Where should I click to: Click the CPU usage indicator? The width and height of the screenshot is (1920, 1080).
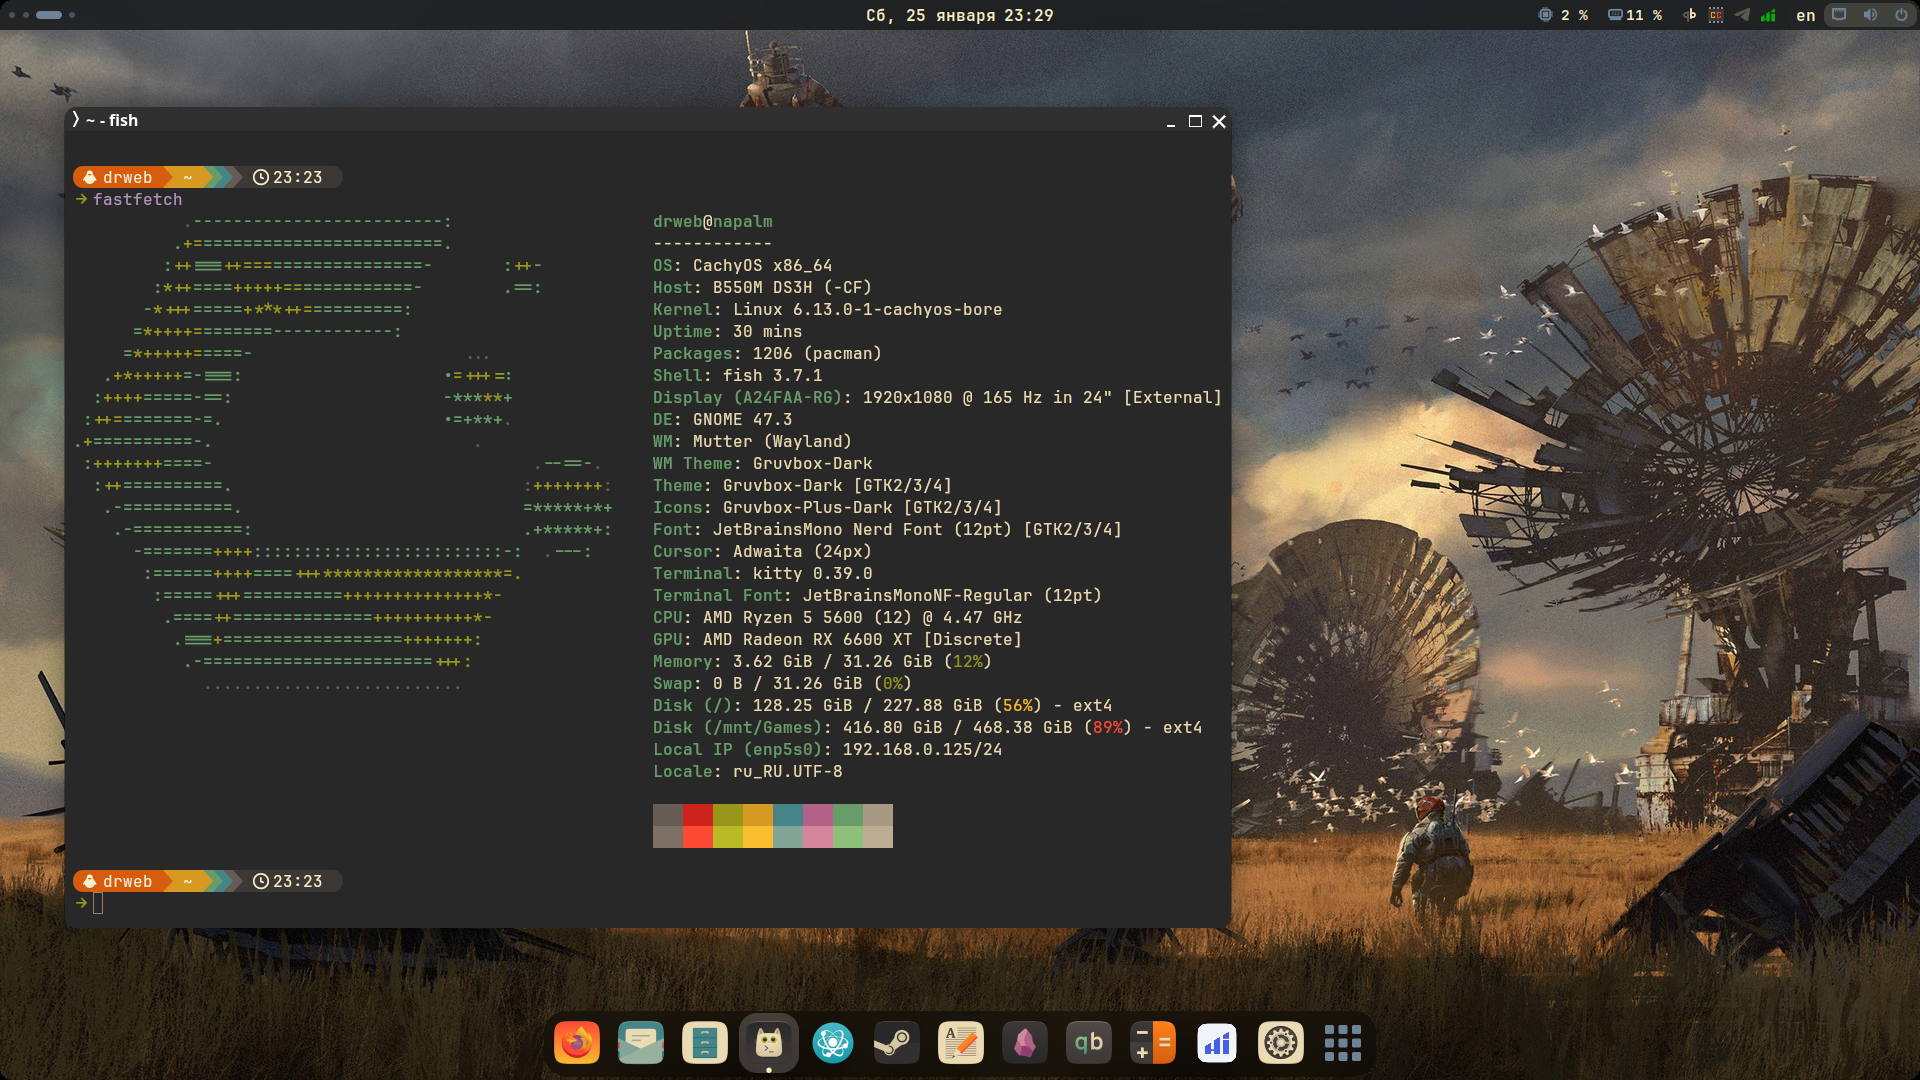coord(1563,15)
